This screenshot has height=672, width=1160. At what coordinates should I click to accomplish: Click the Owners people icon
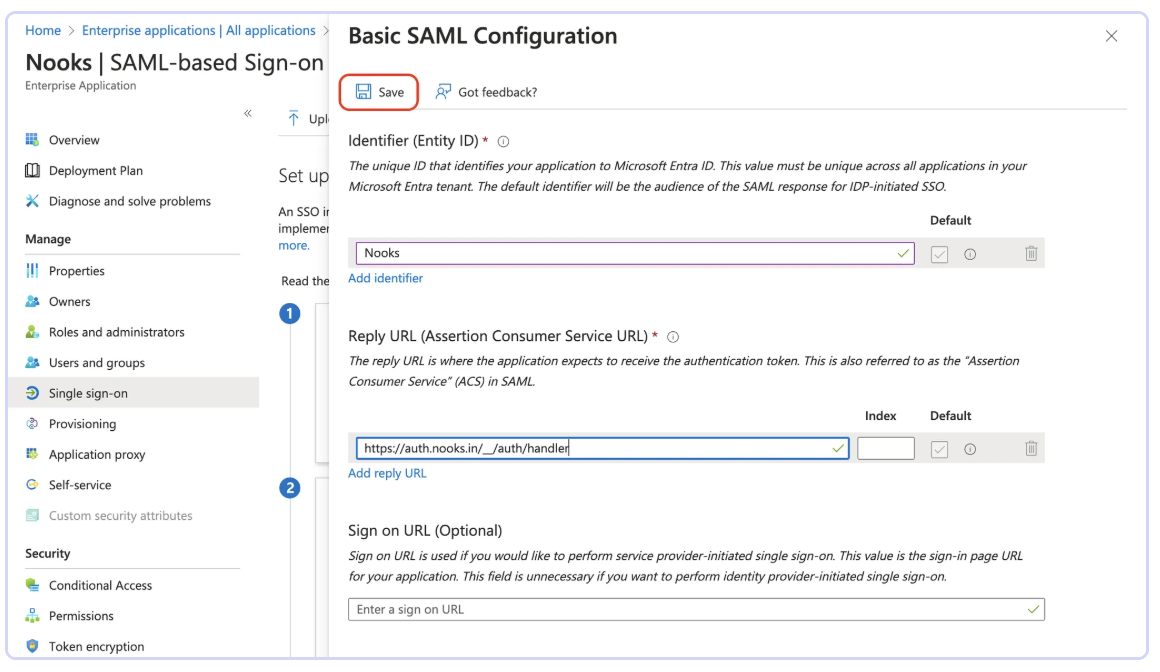(32, 301)
